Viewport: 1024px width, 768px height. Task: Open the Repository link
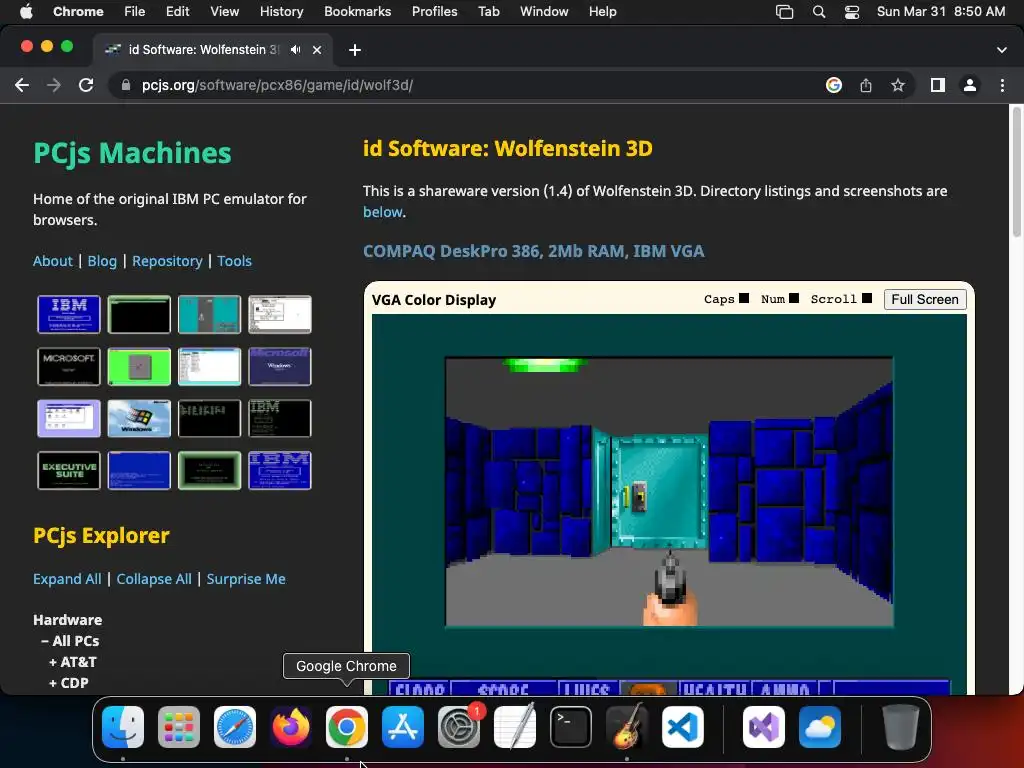(167, 261)
